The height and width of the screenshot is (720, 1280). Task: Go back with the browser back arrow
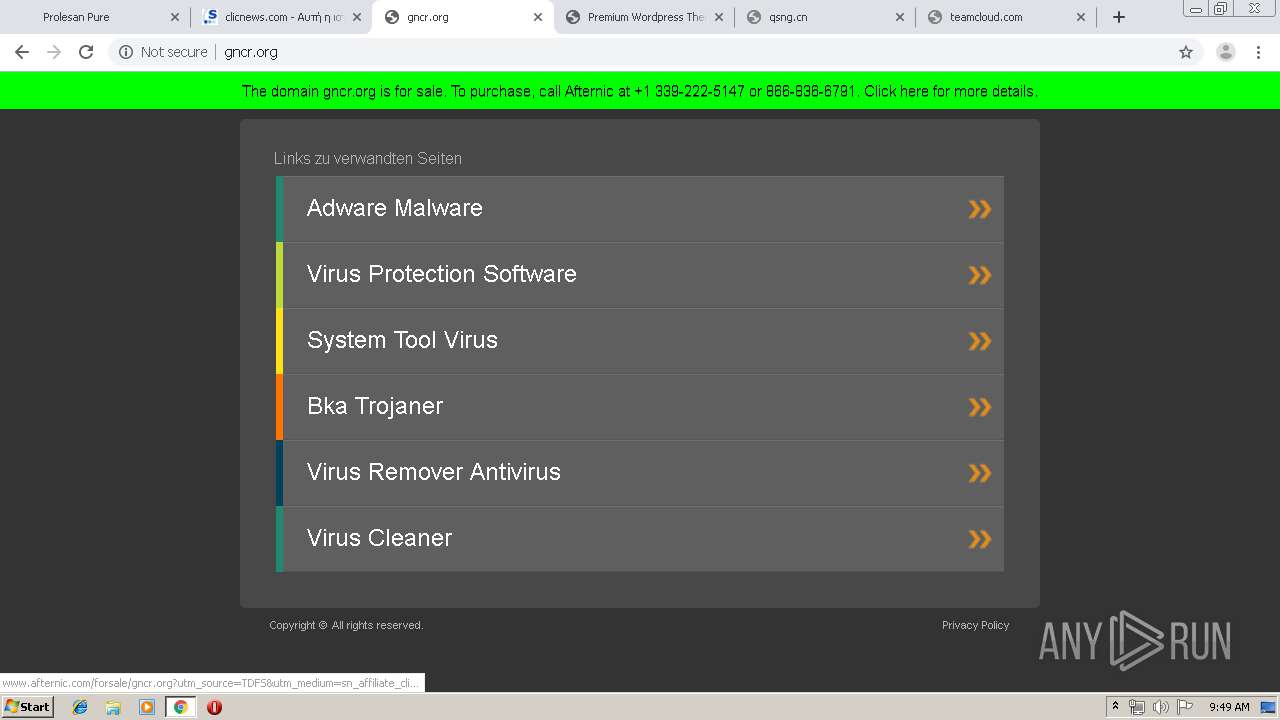pos(22,52)
